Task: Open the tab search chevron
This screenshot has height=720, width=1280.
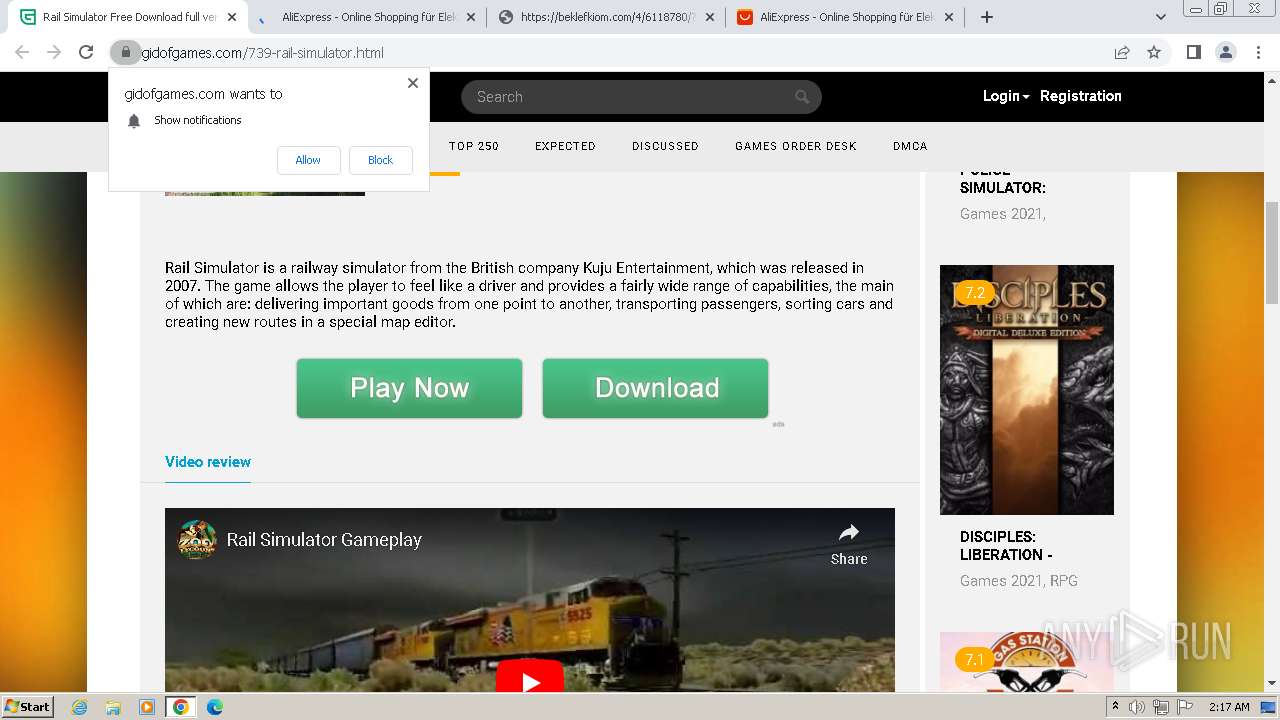Action: [1161, 17]
